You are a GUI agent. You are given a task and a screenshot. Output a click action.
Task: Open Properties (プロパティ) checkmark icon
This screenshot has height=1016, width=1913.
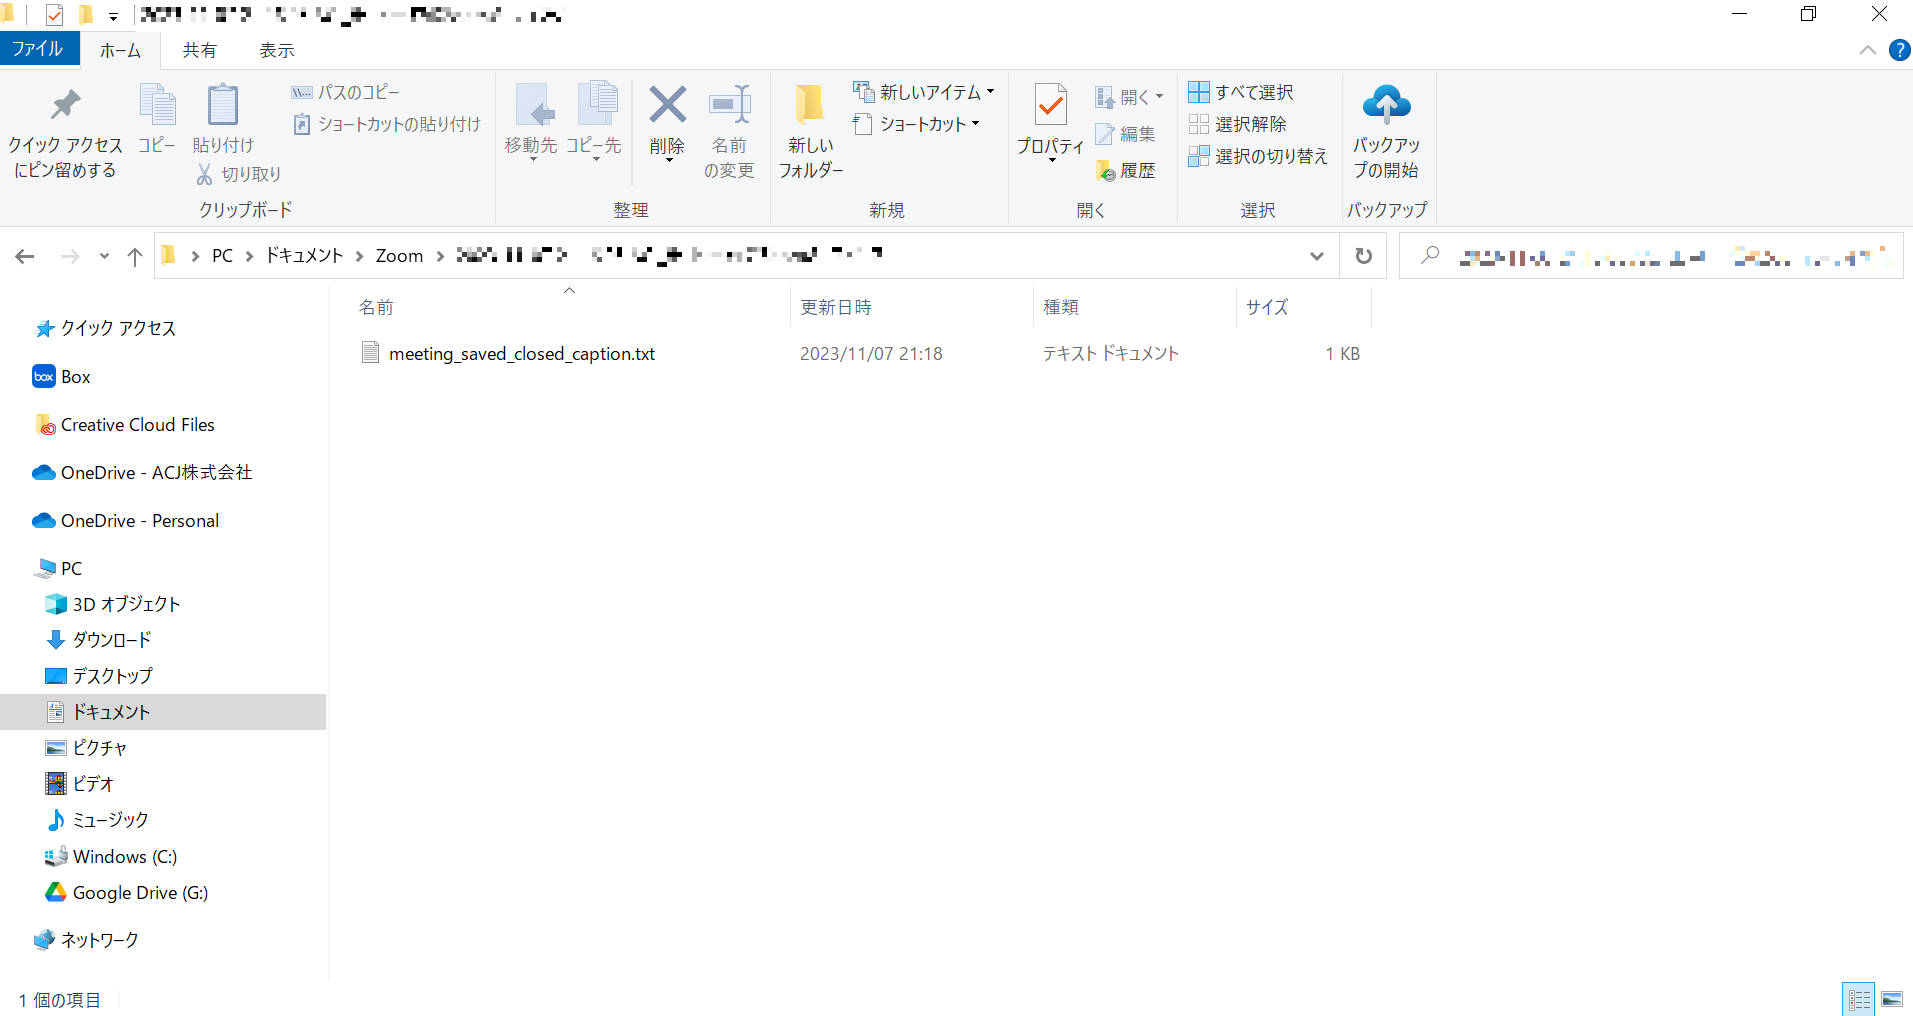click(x=1050, y=106)
